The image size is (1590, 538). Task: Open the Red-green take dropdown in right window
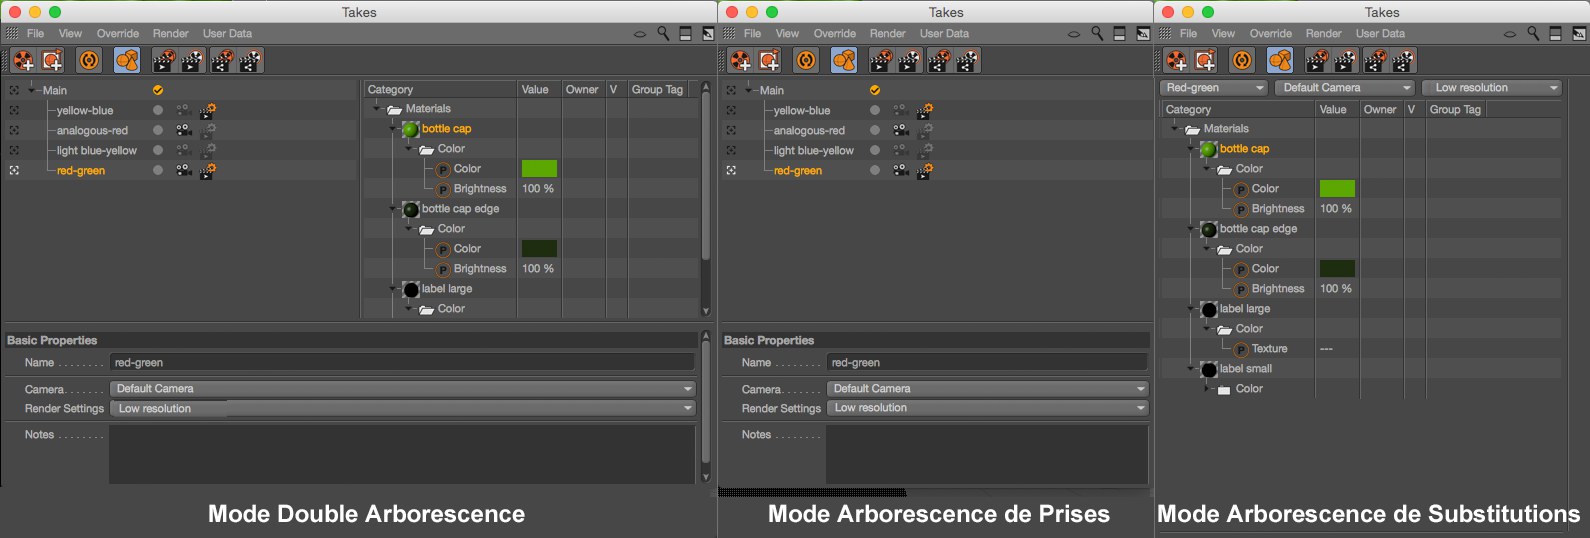(1214, 88)
